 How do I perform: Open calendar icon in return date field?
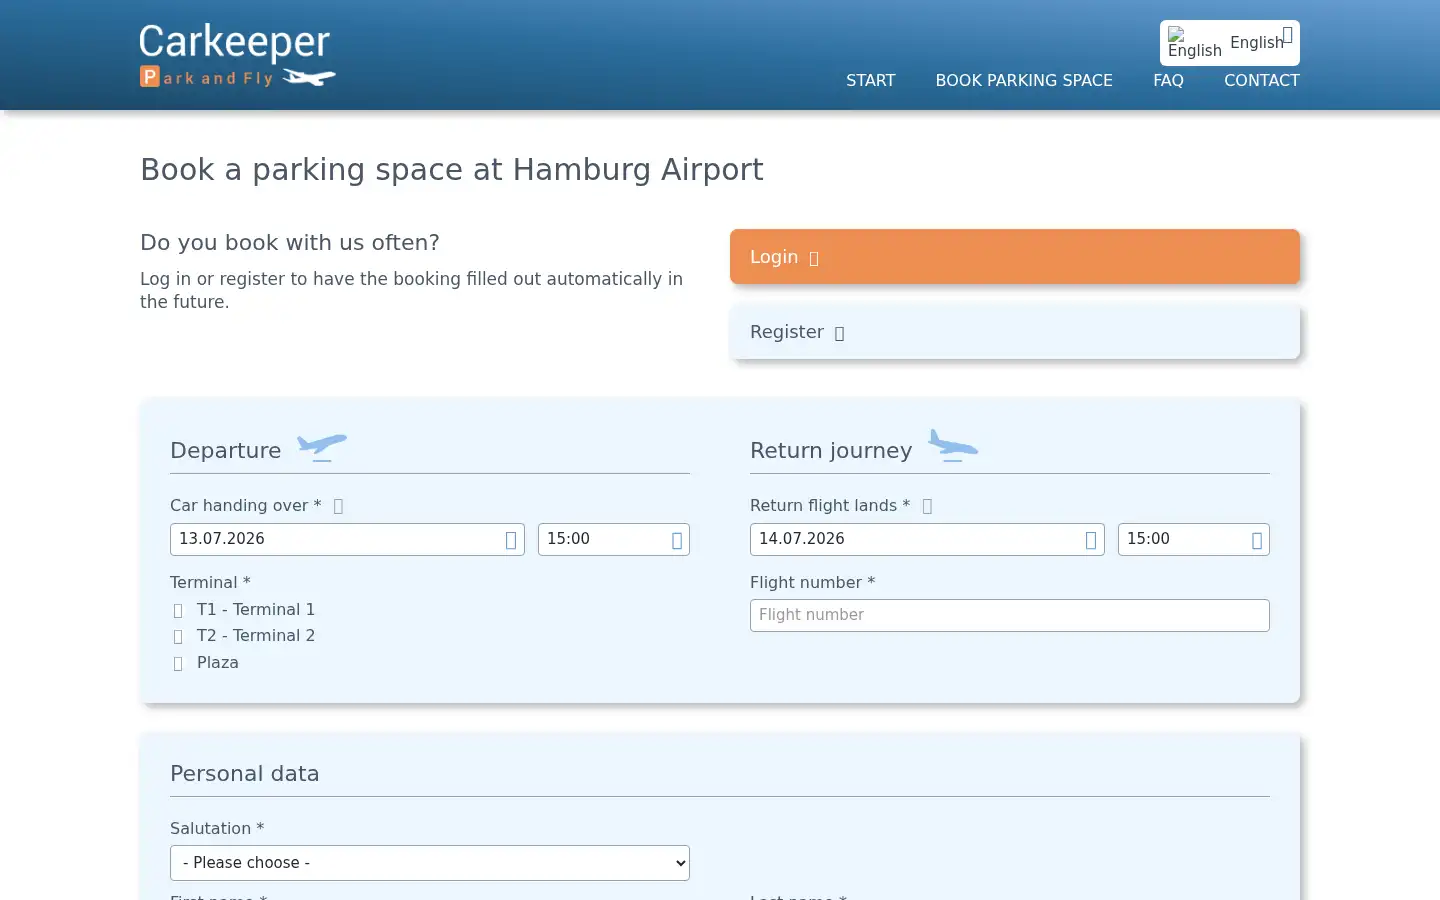coord(1091,540)
